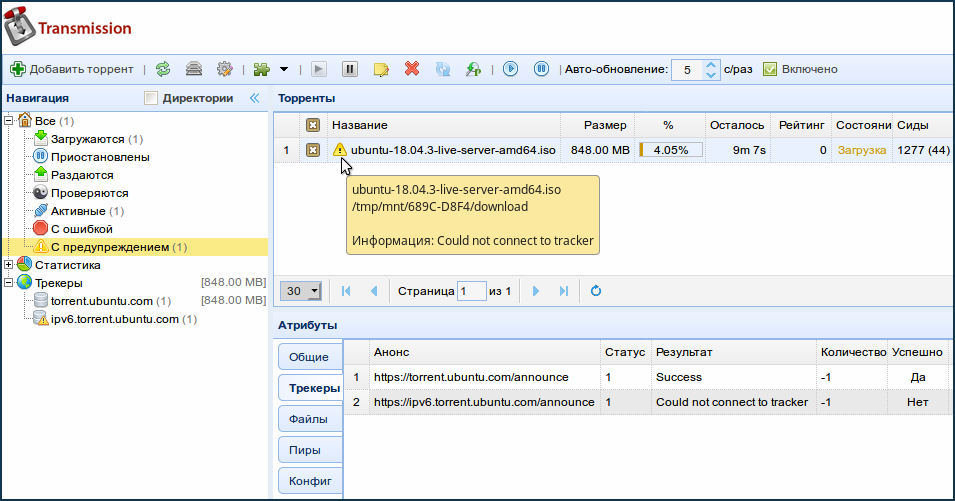Sort by the Размер column header
This screenshot has width=955, height=501.
[x=597, y=125]
